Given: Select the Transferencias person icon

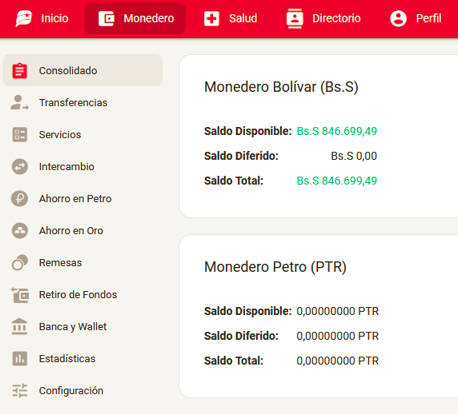Looking at the screenshot, I should click(20, 103).
